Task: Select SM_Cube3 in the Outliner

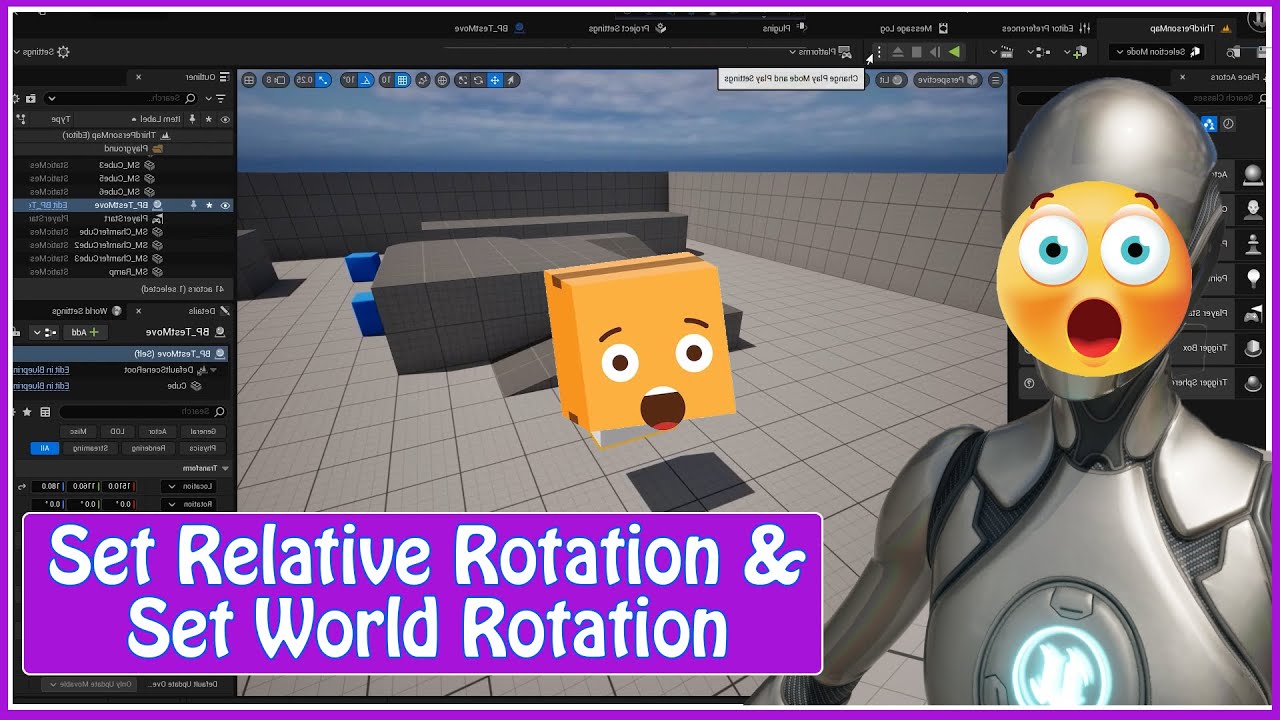Action: (126, 165)
